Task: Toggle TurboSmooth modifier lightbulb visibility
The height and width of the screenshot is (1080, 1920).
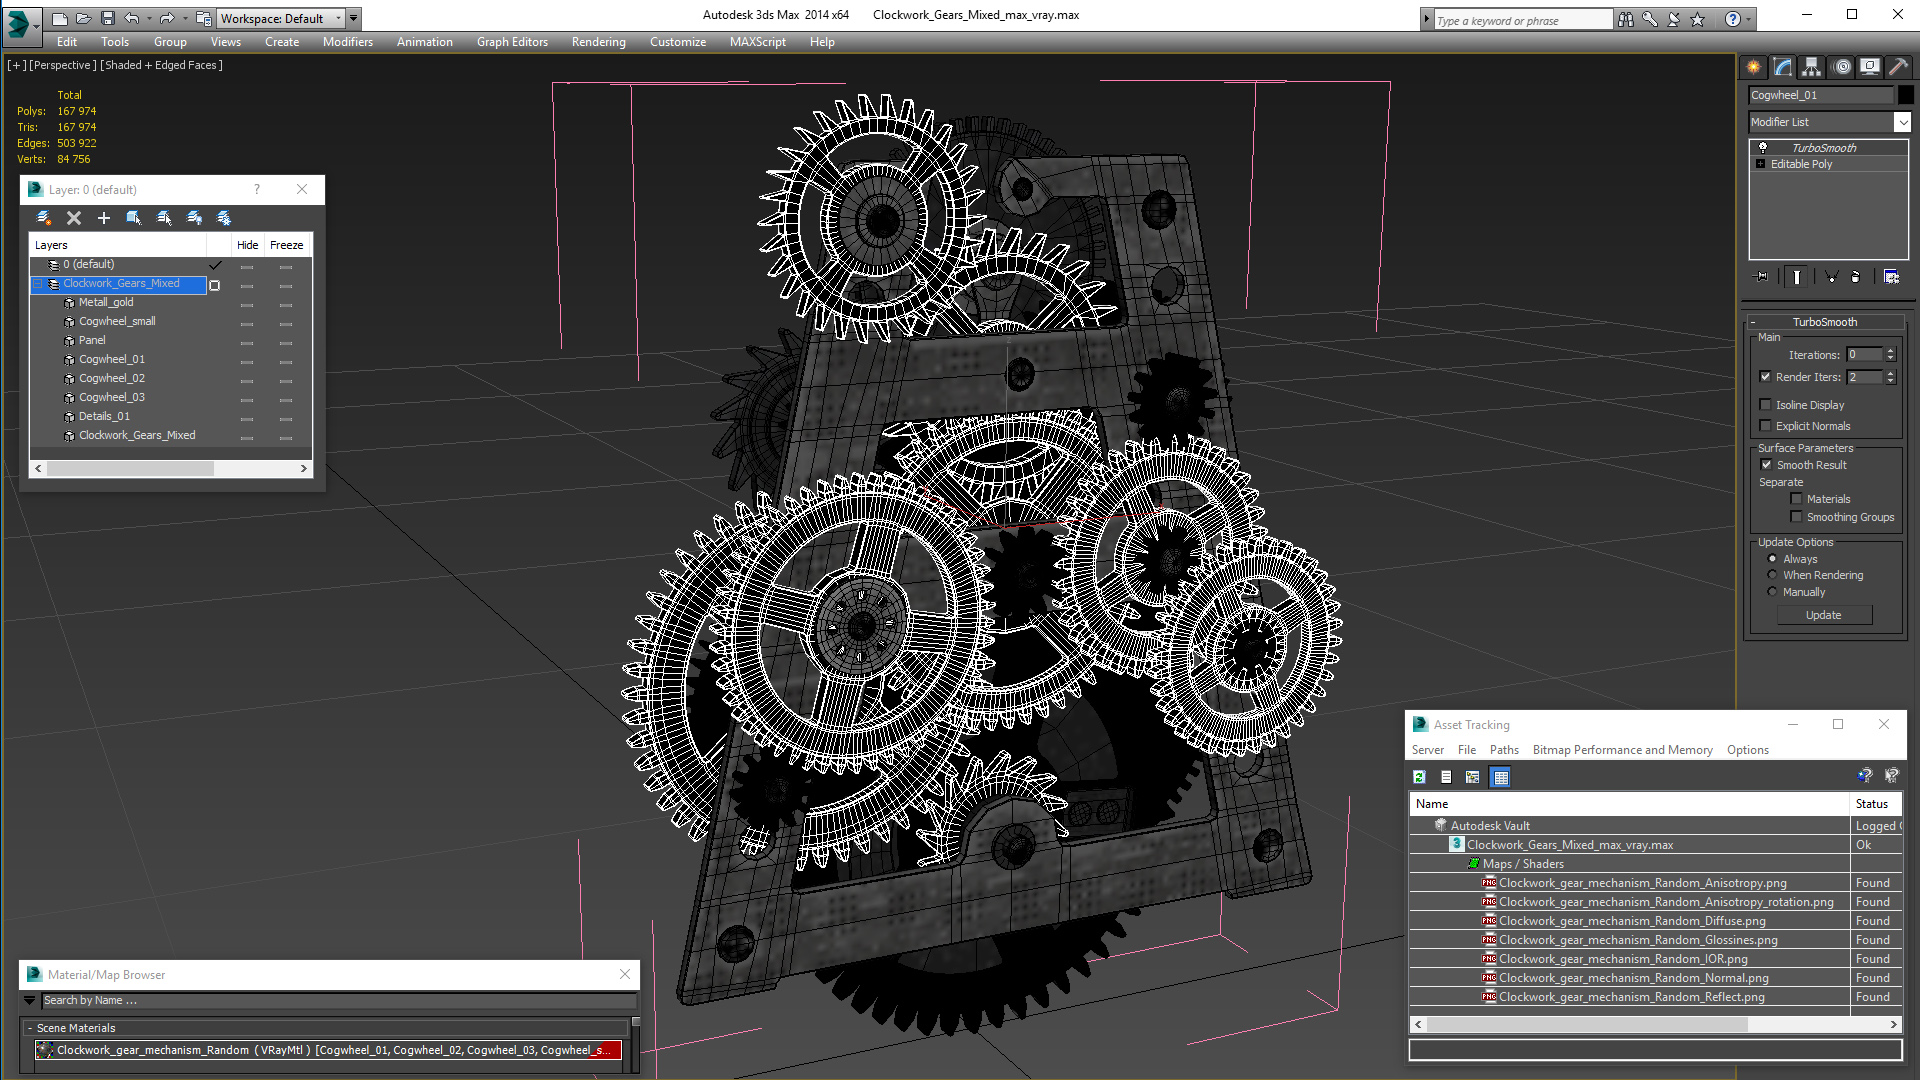Action: pos(1763,148)
